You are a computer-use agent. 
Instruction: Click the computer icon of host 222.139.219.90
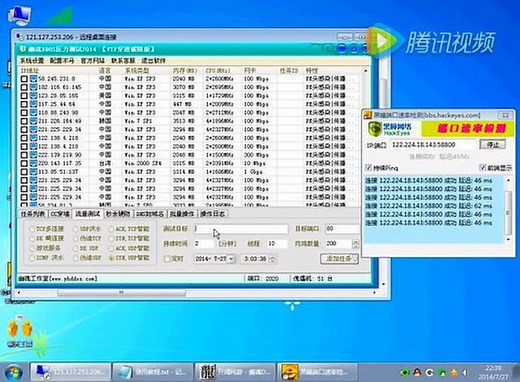(x=33, y=155)
